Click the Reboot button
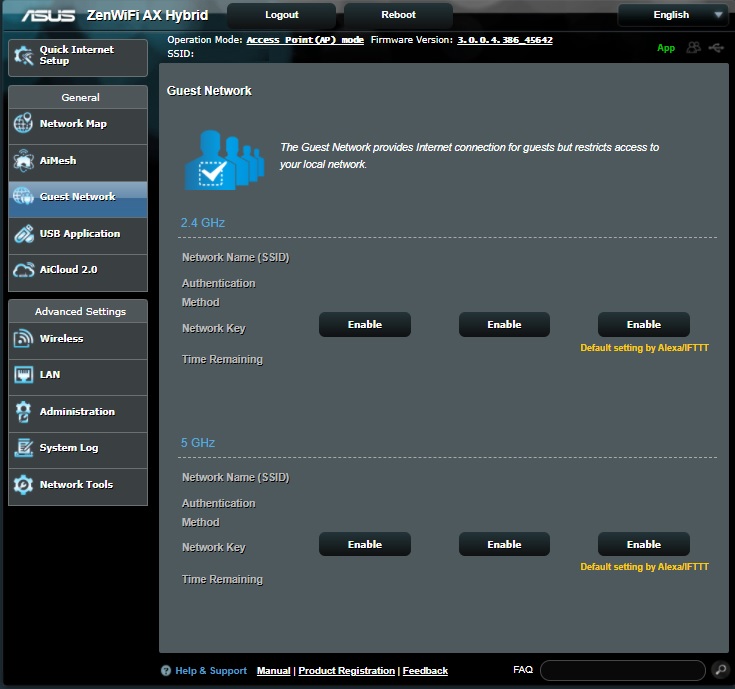This screenshot has height=689, width=735. [x=398, y=15]
